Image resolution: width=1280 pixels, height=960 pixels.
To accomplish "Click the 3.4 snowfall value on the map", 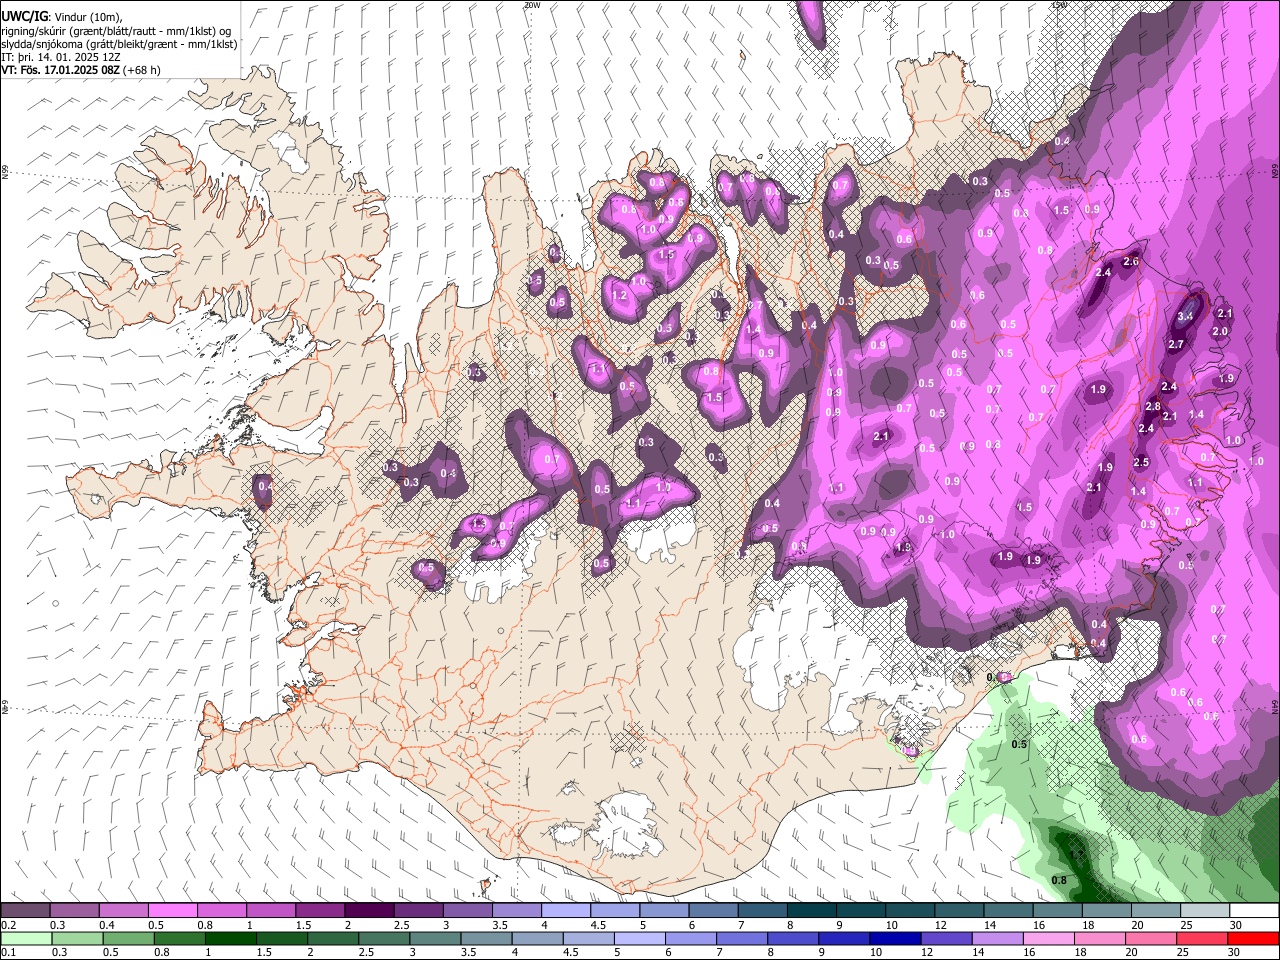I will click(1186, 315).
